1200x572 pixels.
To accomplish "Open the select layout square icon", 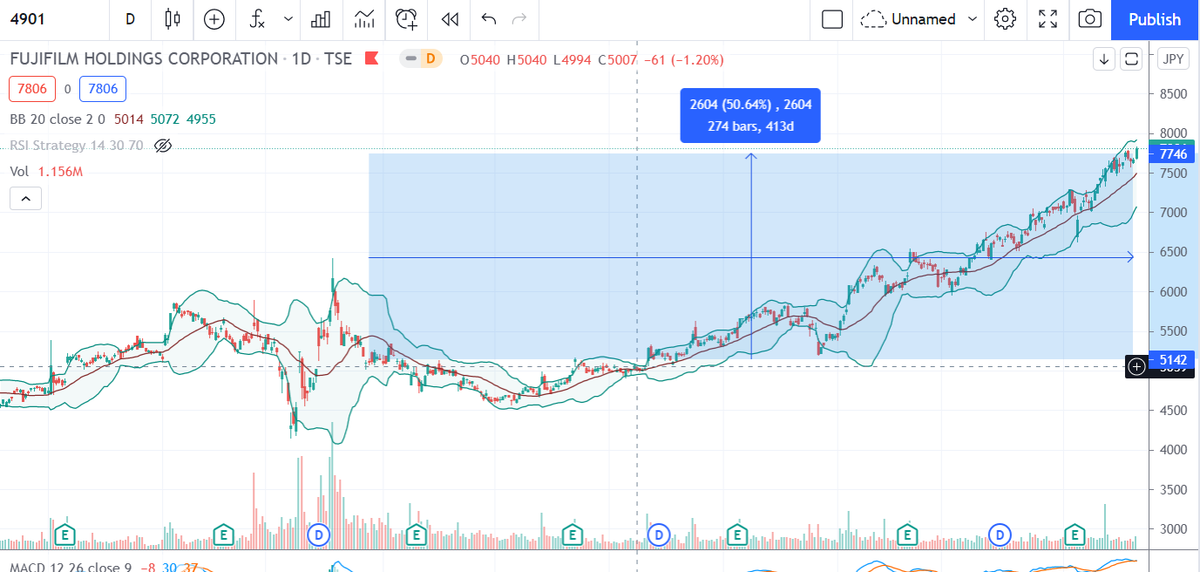I will click(832, 19).
